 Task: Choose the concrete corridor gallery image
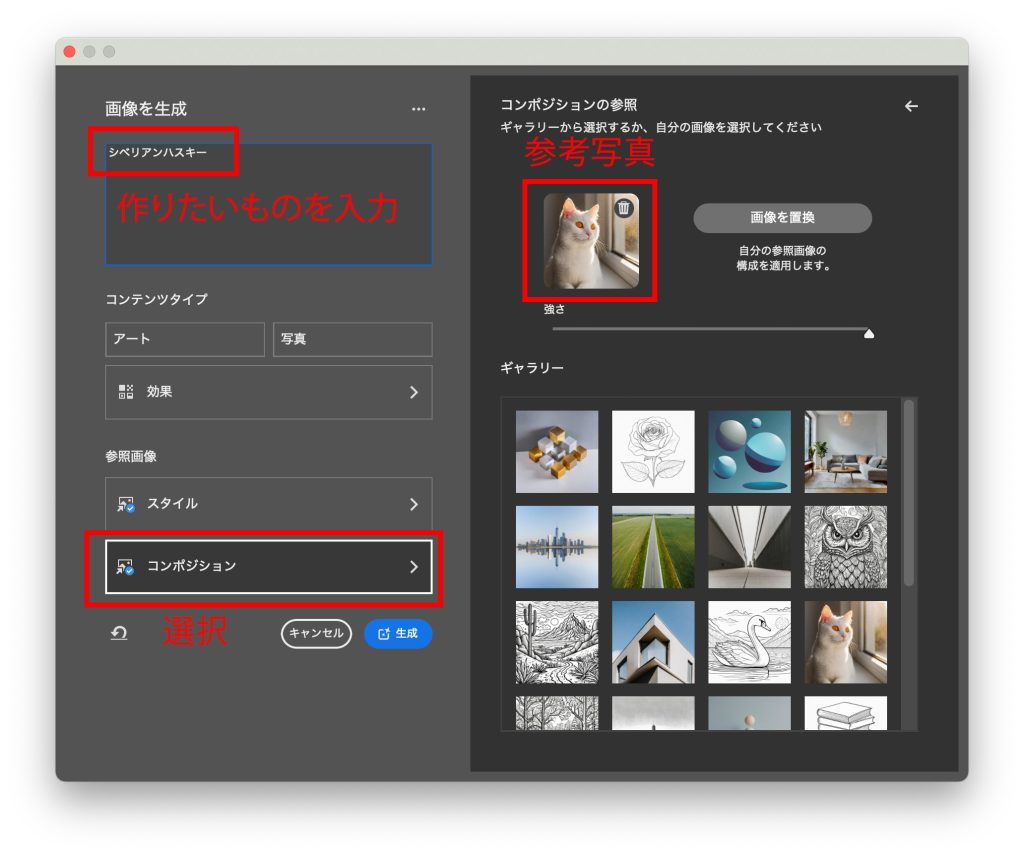[x=749, y=547]
